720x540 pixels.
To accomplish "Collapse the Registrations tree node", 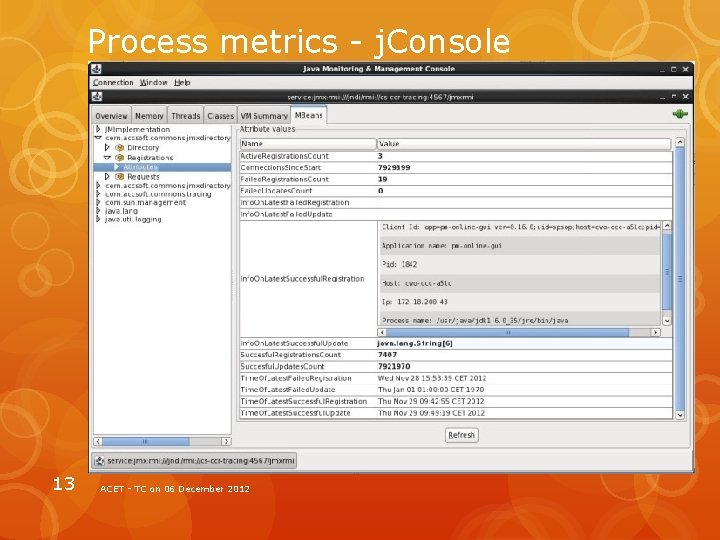I will coord(107,158).
